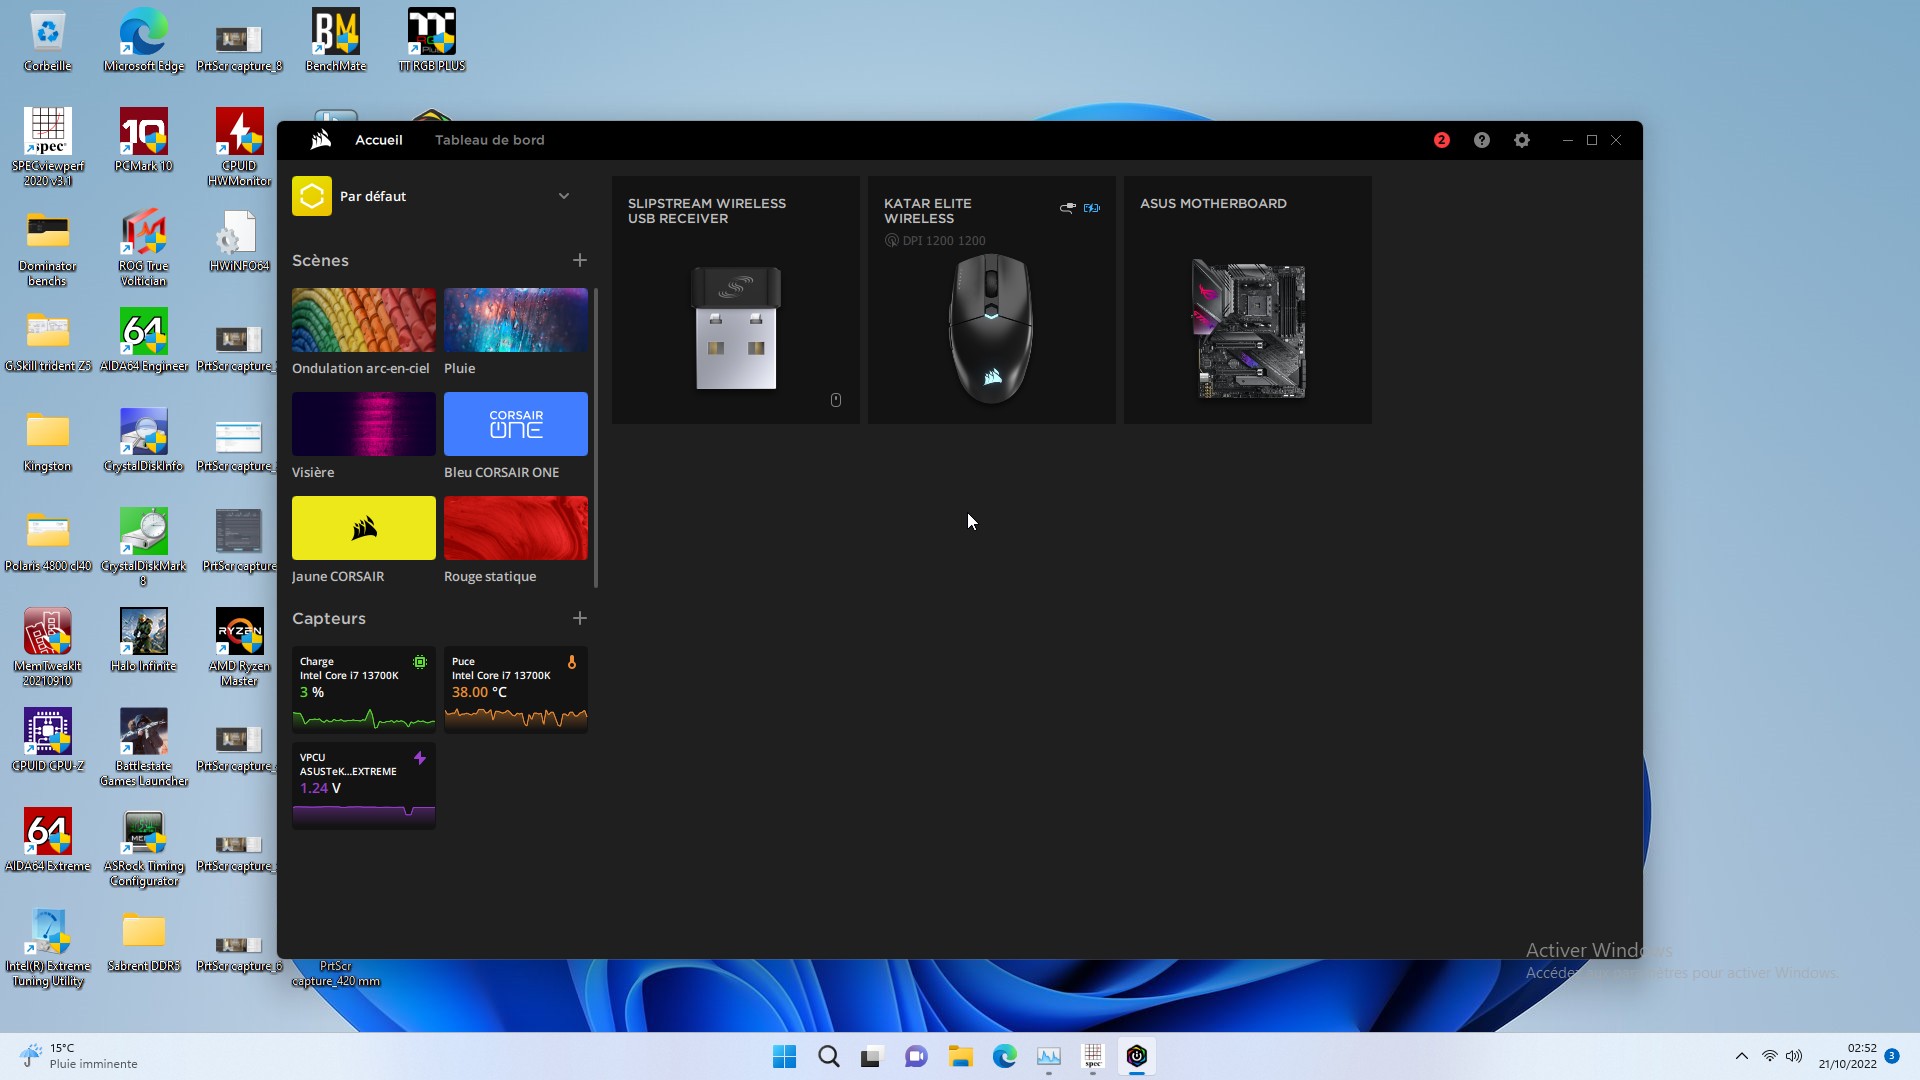Image resolution: width=1920 pixels, height=1080 pixels.
Task: Open Teams Chat on the taskbar
Action: [916, 1056]
